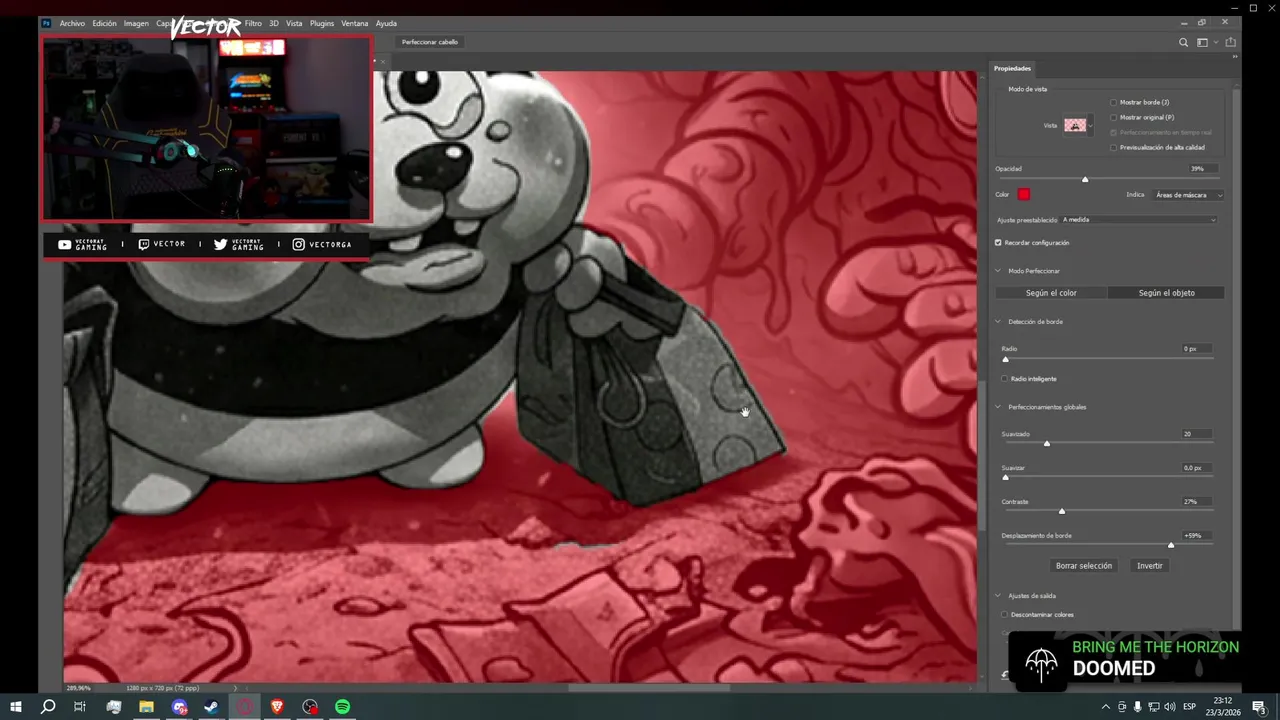Collapse the Detección de borde section

(998, 322)
